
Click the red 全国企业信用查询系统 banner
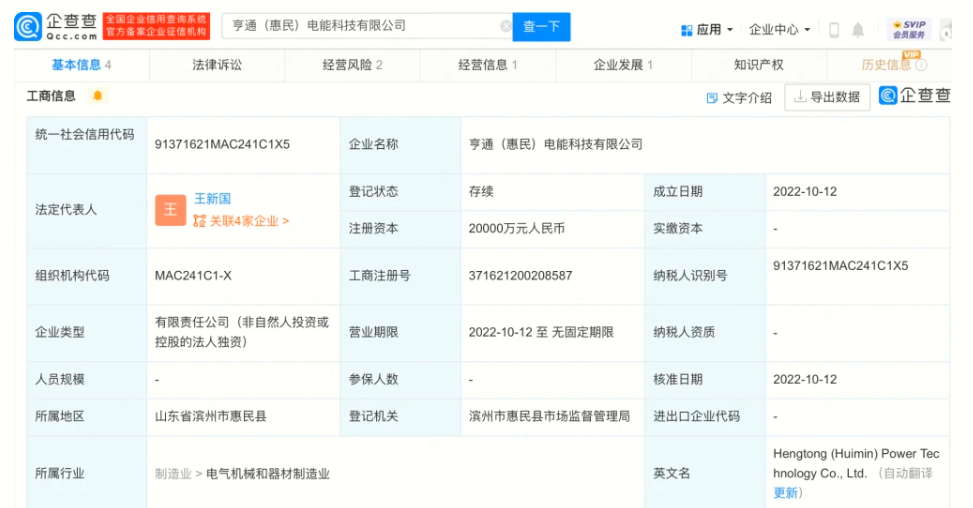pyautogui.click(x=156, y=26)
